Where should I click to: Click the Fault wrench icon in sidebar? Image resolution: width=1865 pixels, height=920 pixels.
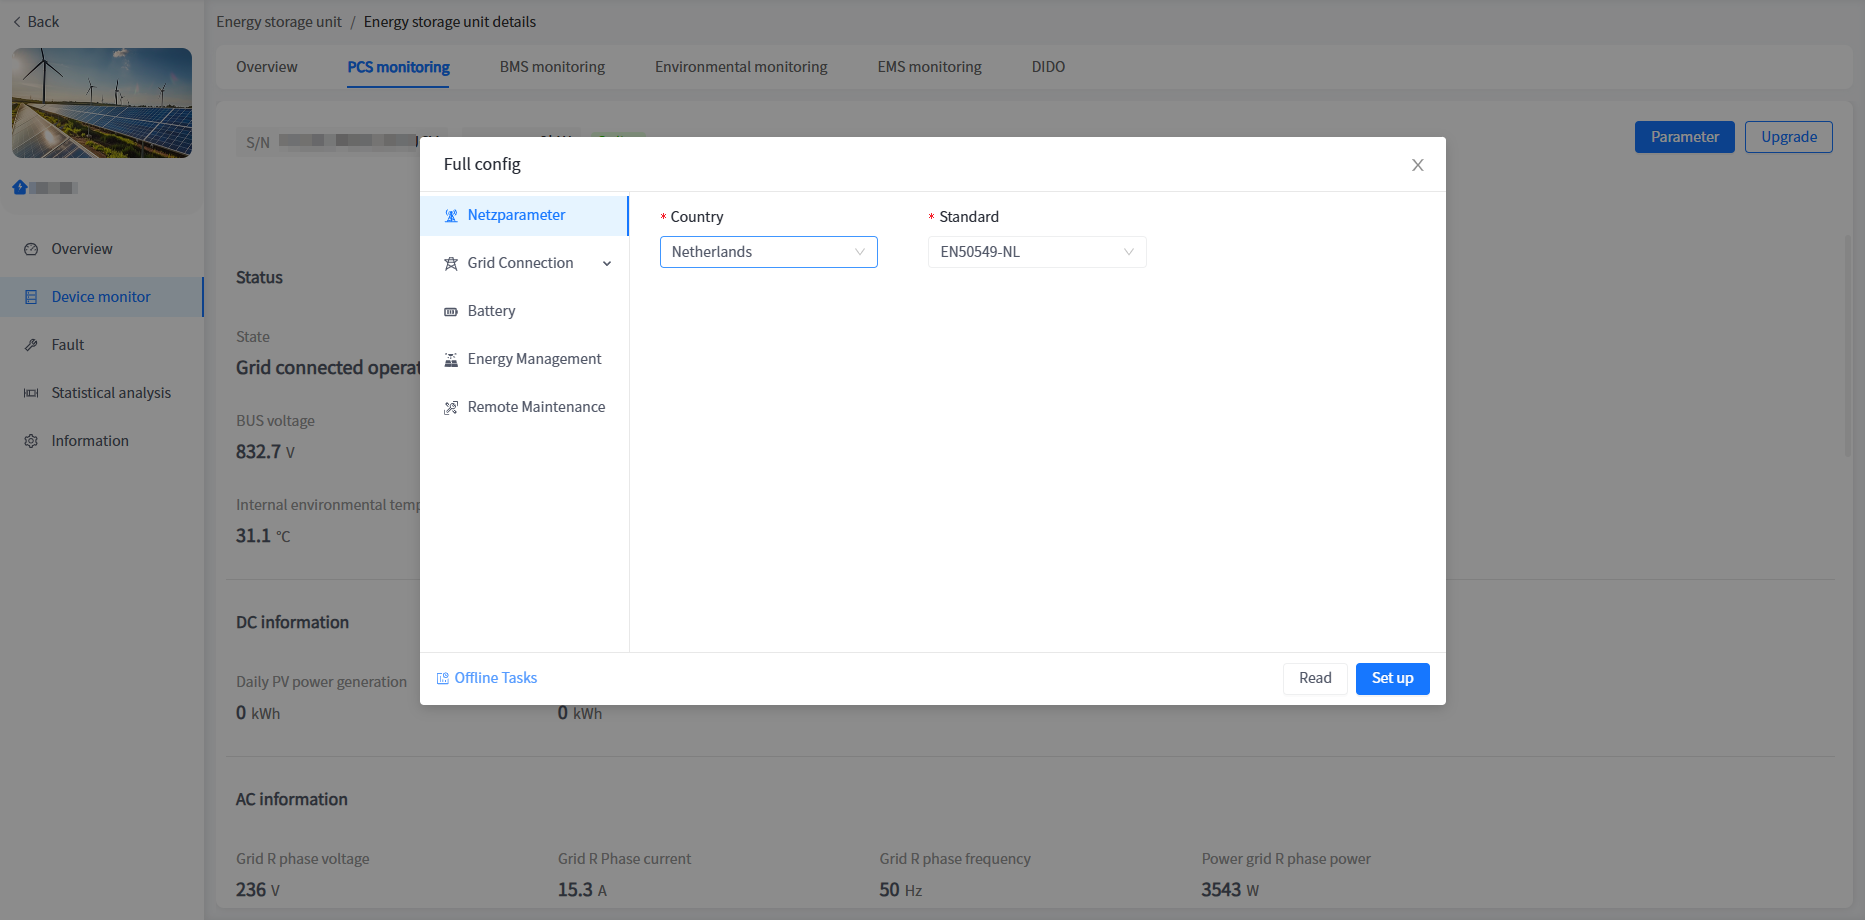coord(31,345)
